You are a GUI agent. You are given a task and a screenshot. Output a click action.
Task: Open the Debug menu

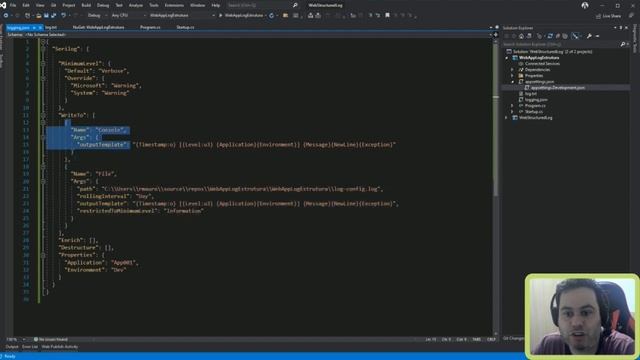[x=103, y=5]
